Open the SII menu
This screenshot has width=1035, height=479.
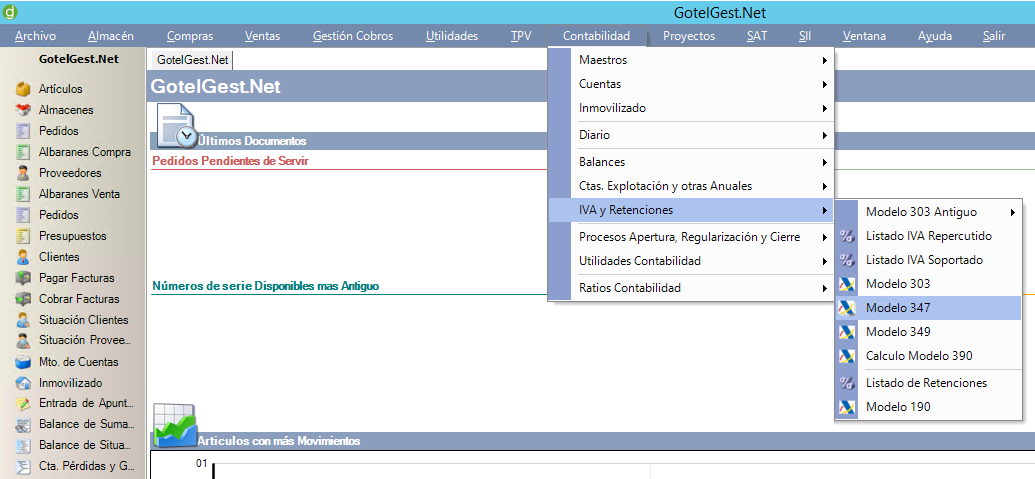tap(805, 36)
